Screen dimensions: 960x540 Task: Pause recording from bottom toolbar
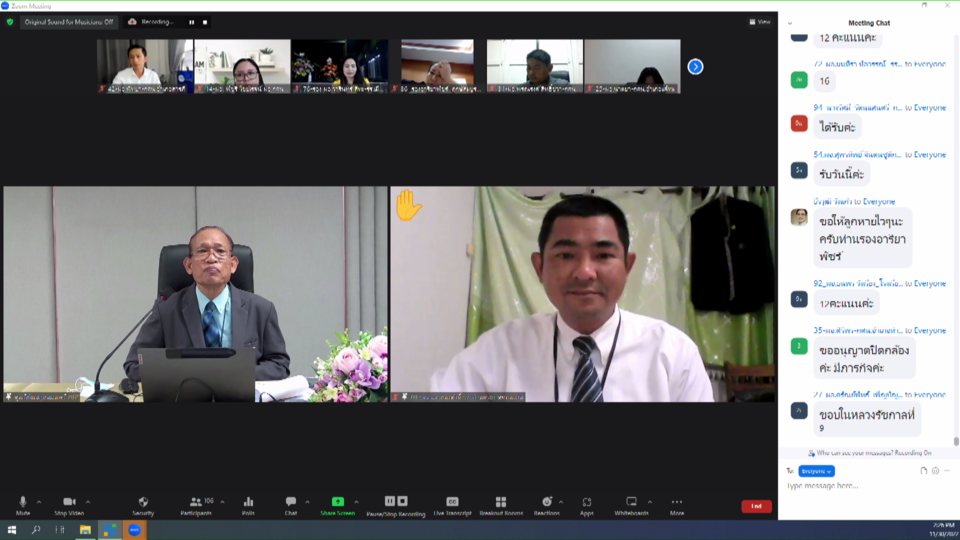point(389,501)
